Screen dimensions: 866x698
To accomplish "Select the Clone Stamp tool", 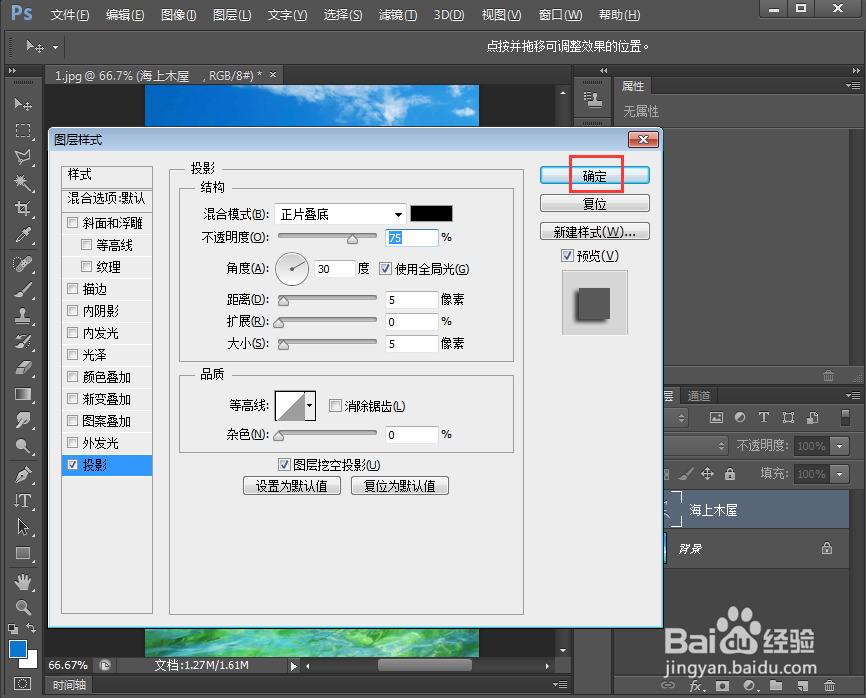I will coord(23,316).
